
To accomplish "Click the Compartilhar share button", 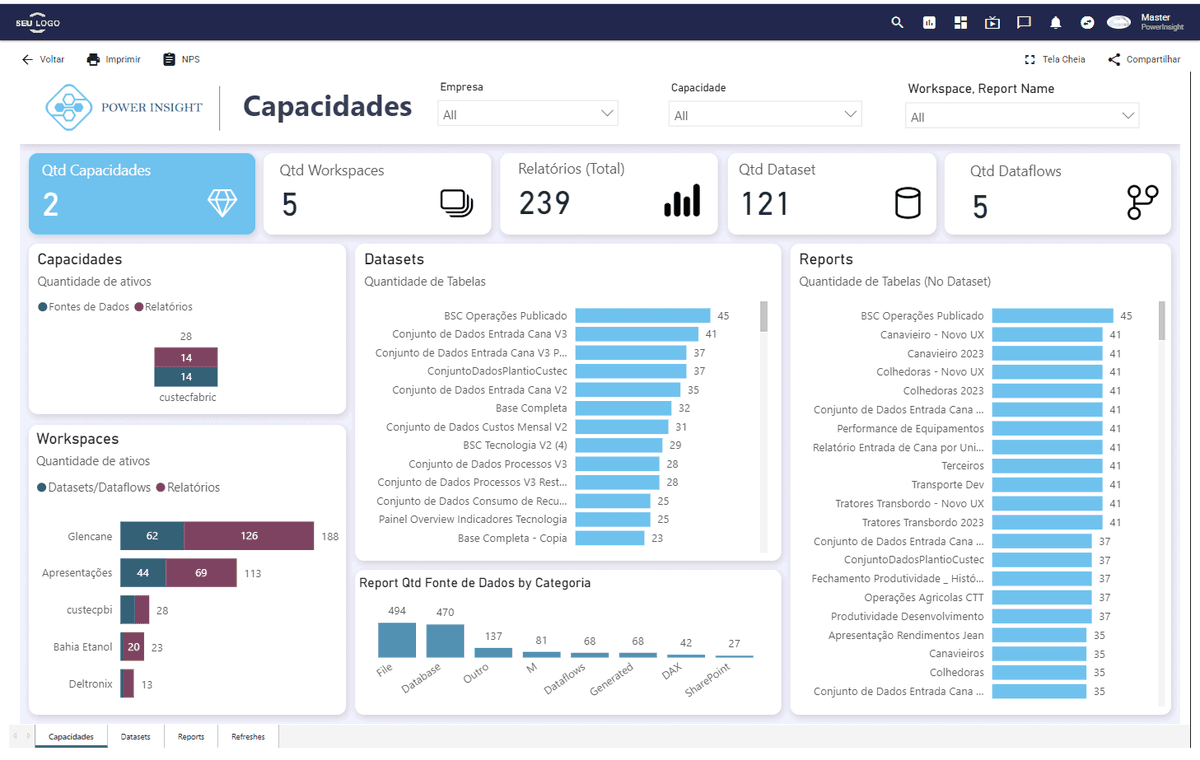I will [x=1144, y=60].
